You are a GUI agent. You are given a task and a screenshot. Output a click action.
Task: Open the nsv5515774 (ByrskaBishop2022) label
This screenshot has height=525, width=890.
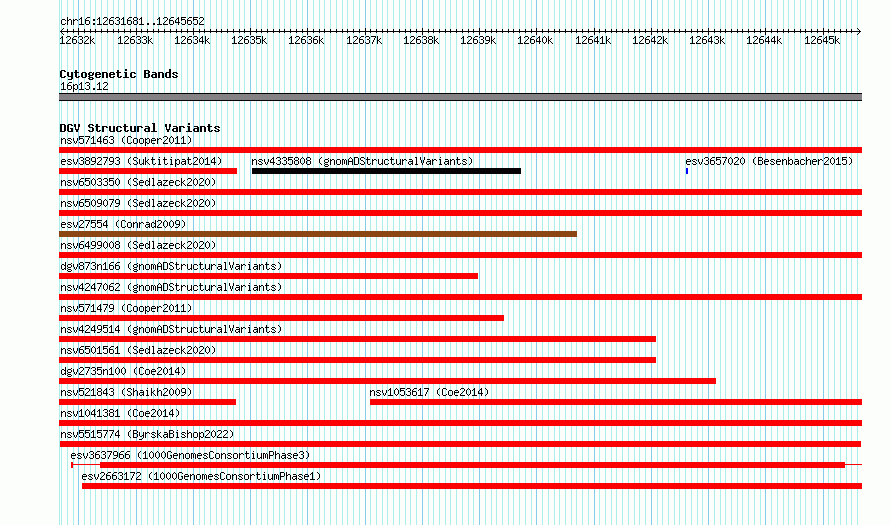(147, 434)
